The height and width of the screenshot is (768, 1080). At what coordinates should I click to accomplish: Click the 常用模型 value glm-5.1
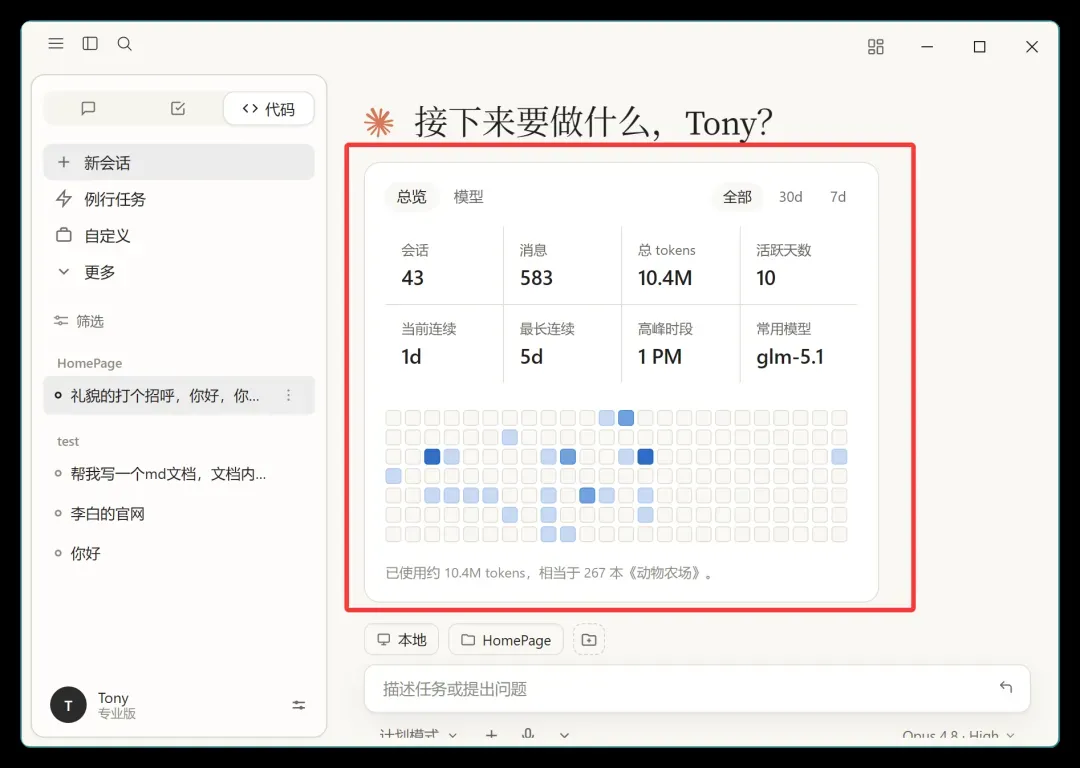tap(790, 357)
